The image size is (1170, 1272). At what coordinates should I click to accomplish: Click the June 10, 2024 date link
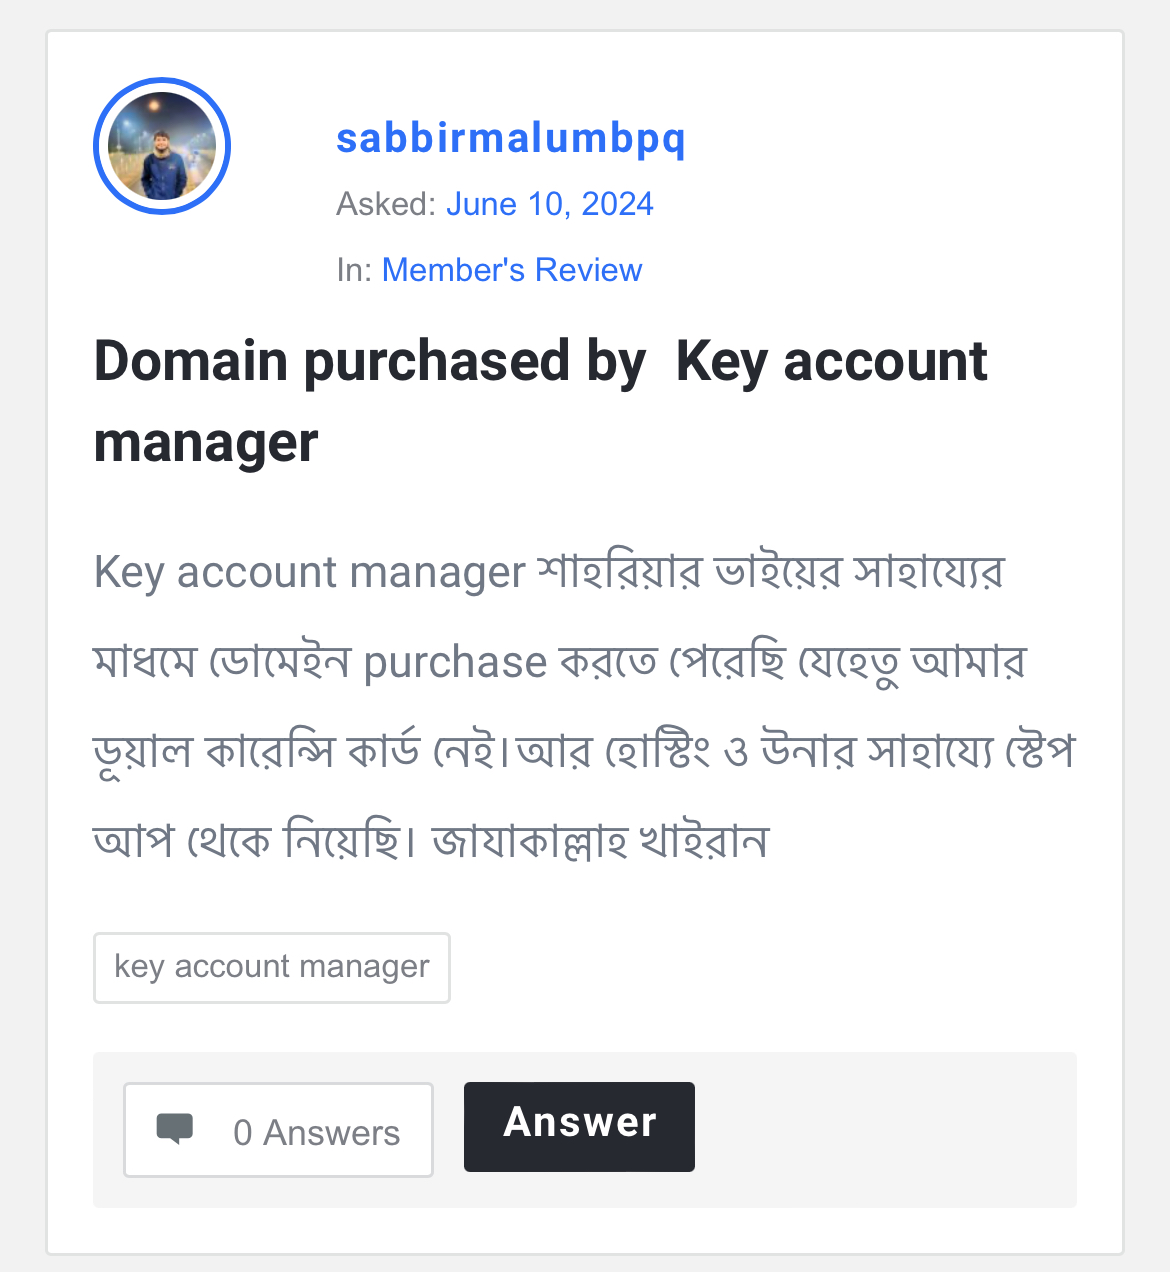point(549,204)
